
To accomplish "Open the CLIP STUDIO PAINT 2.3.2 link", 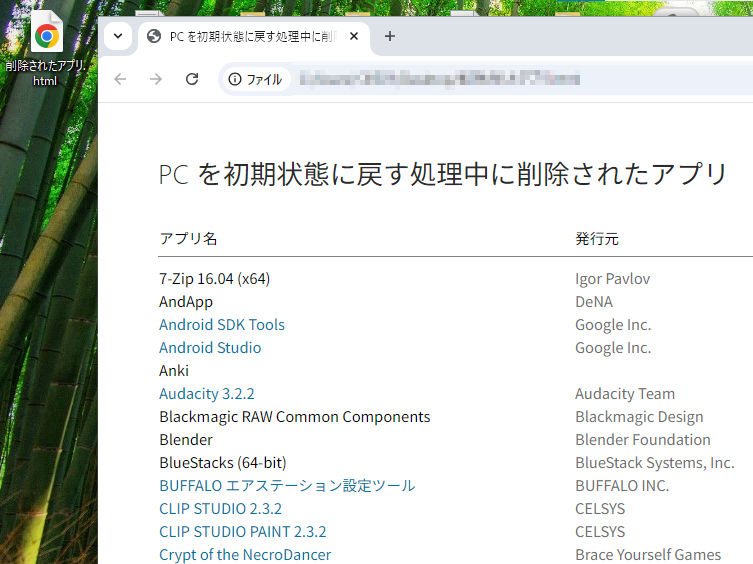I will point(242,531).
